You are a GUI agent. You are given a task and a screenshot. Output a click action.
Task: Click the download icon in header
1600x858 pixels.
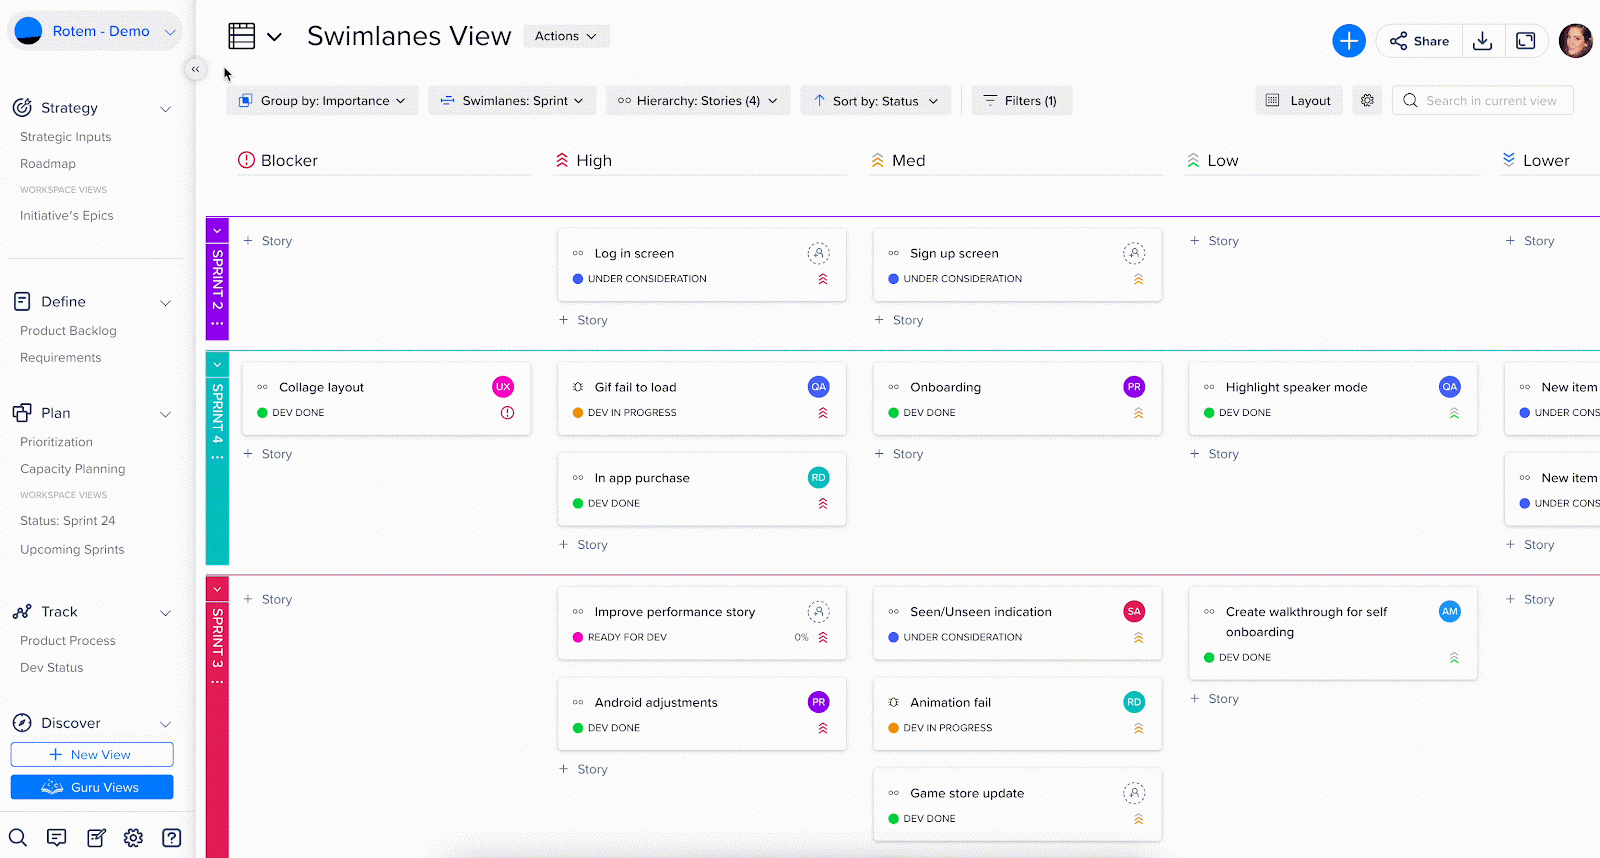coord(1482,41)
